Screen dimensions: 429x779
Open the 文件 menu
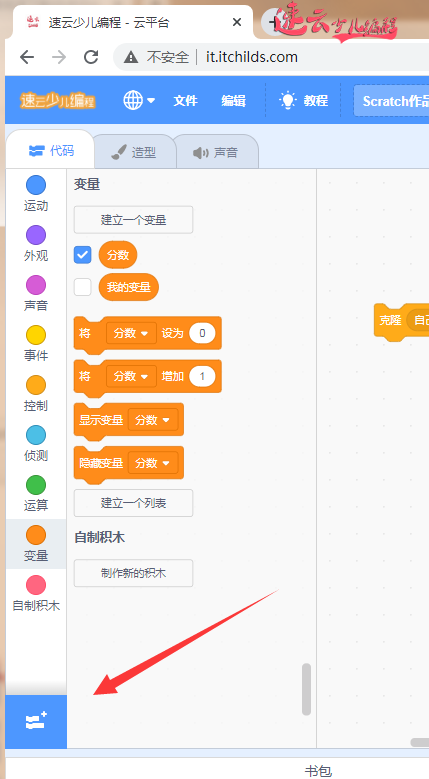185,101
